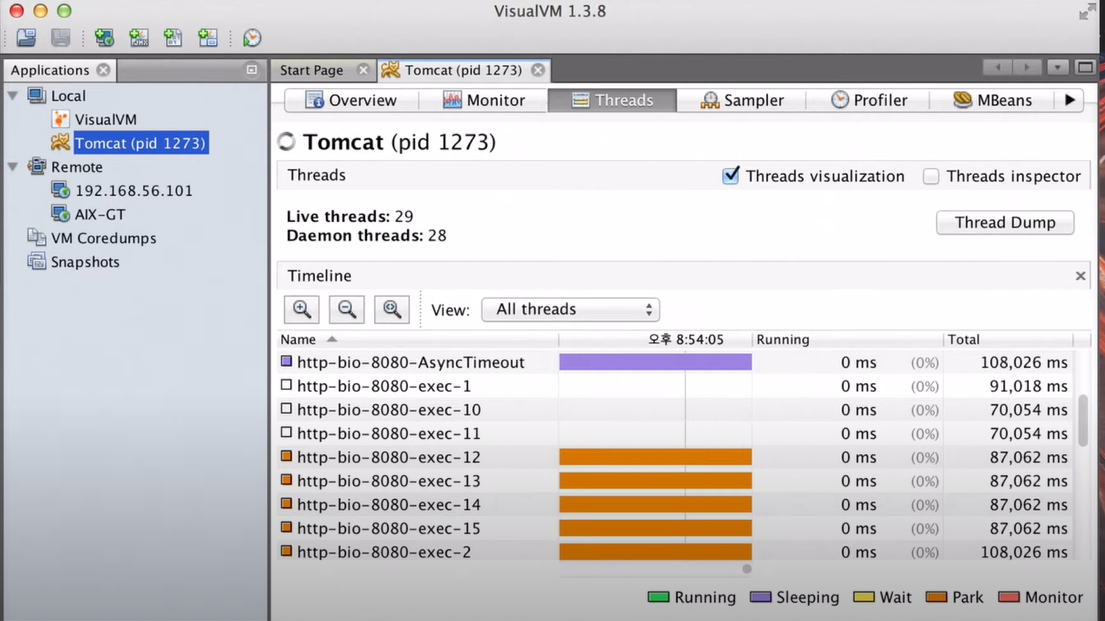Collapse the Remote tree node
The image size is (1105, 621).
point(13,167)
